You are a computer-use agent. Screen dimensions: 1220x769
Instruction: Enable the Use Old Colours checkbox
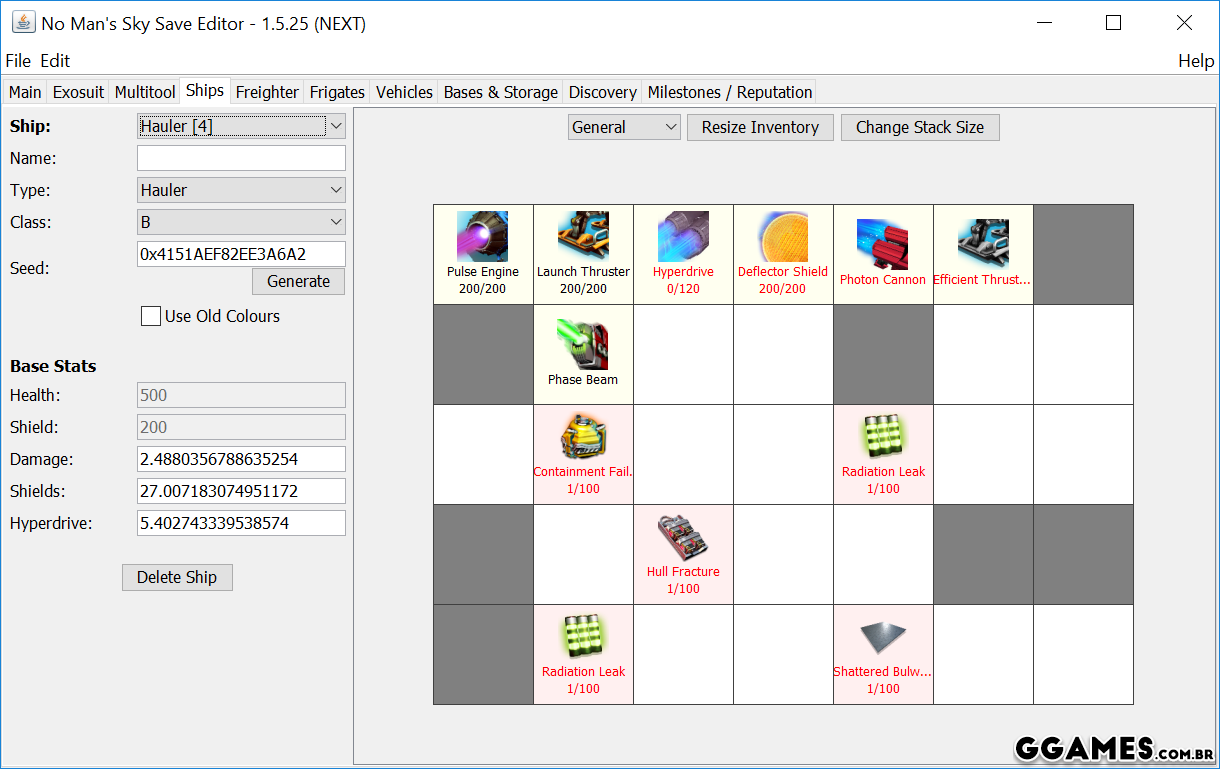click(151, 316)
